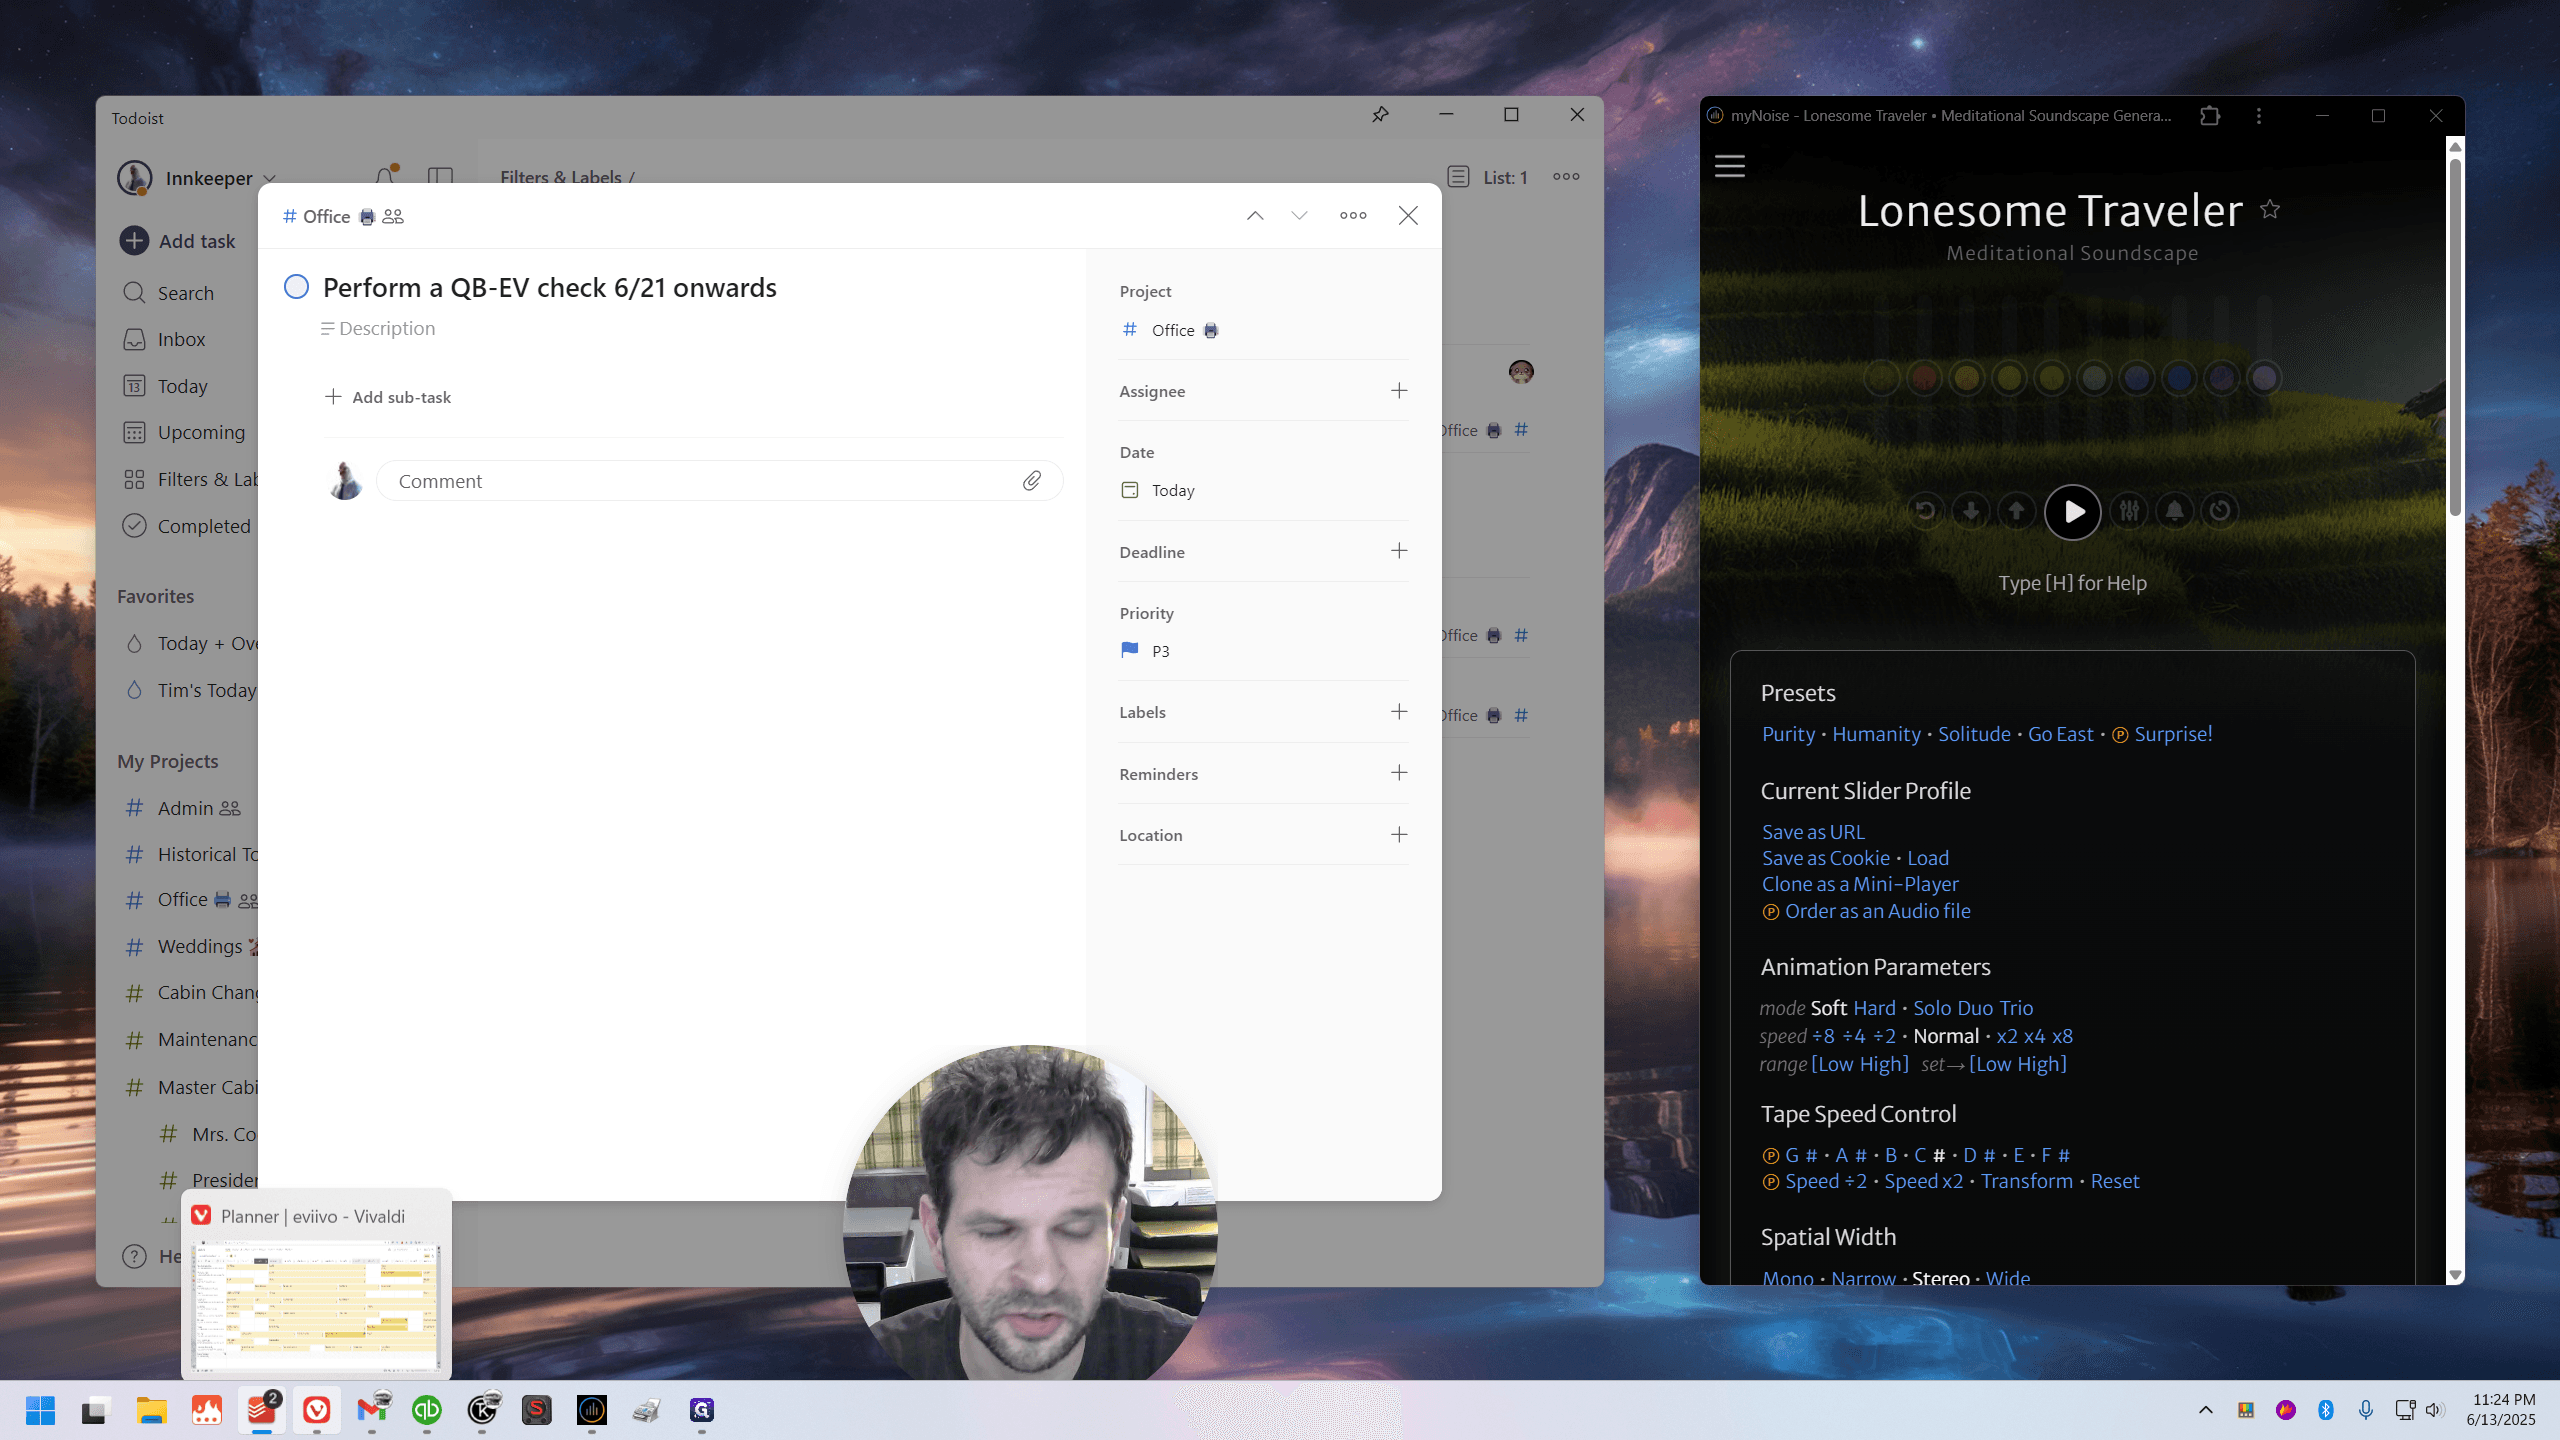Pin the Todoist window with the pin icon
The image size is (2560, 1440).
point(1380,115)
